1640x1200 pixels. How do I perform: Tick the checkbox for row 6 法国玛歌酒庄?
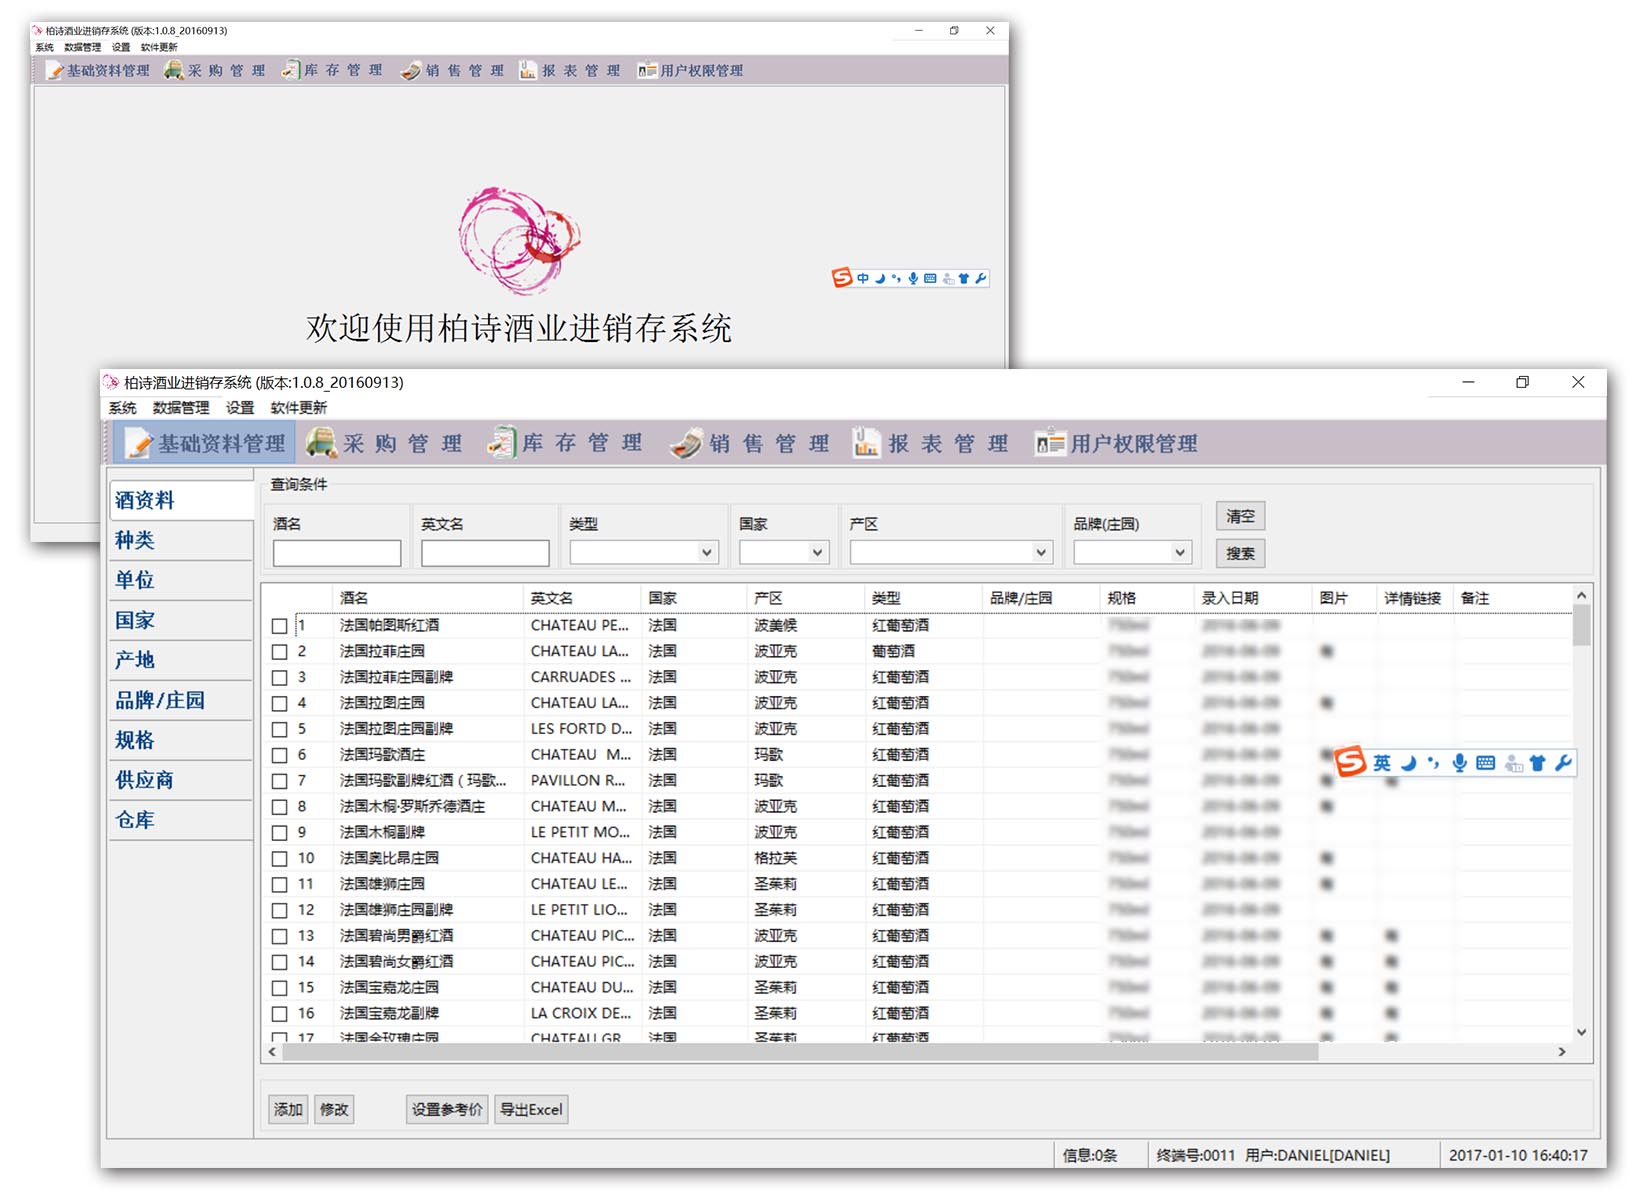(x=280, y=755)
